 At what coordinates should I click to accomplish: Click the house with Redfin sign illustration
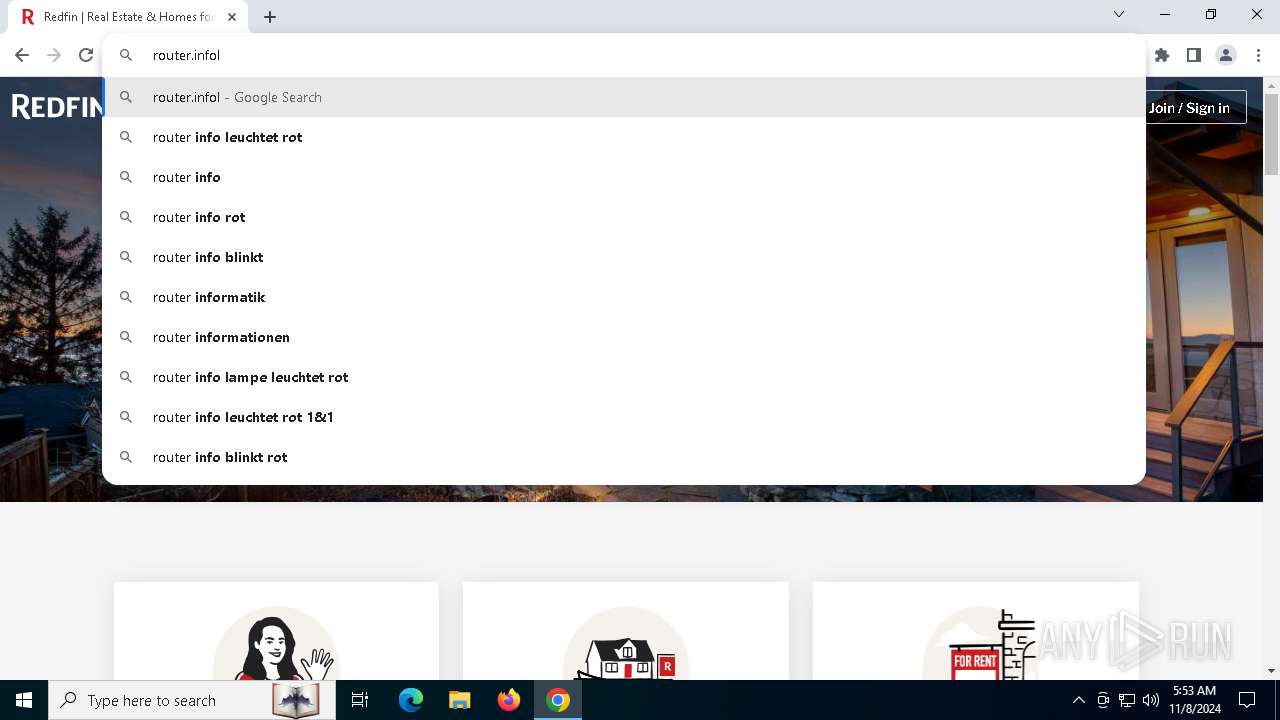(x=626, y=643)
